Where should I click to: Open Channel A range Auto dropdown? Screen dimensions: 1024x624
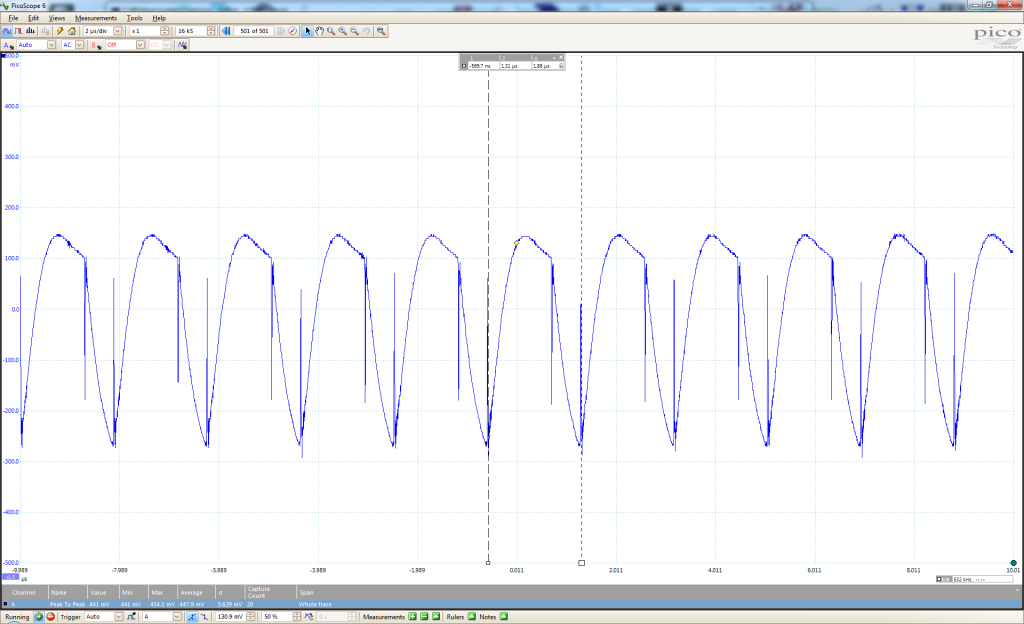51,45
